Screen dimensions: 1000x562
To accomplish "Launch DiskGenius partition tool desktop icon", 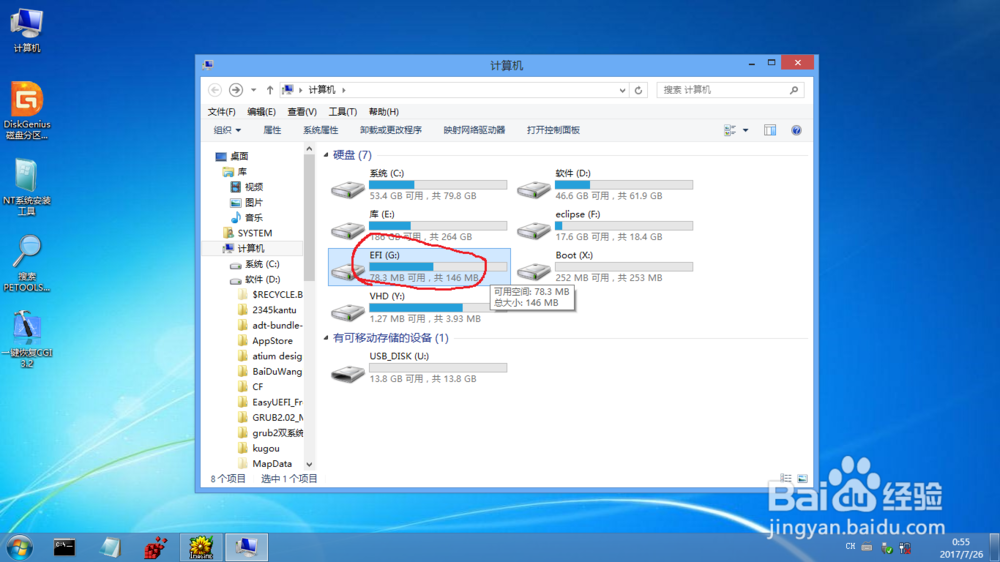I will (x=26, y=110).
